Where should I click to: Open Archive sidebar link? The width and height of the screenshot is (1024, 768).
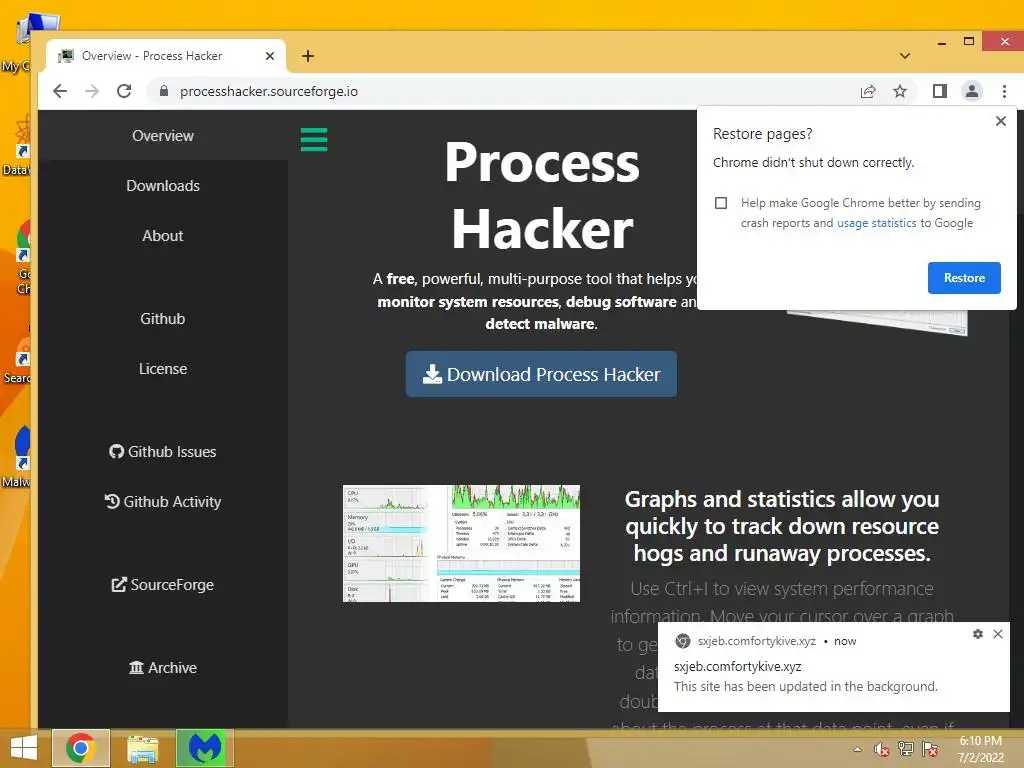click(x=163, y=667)
